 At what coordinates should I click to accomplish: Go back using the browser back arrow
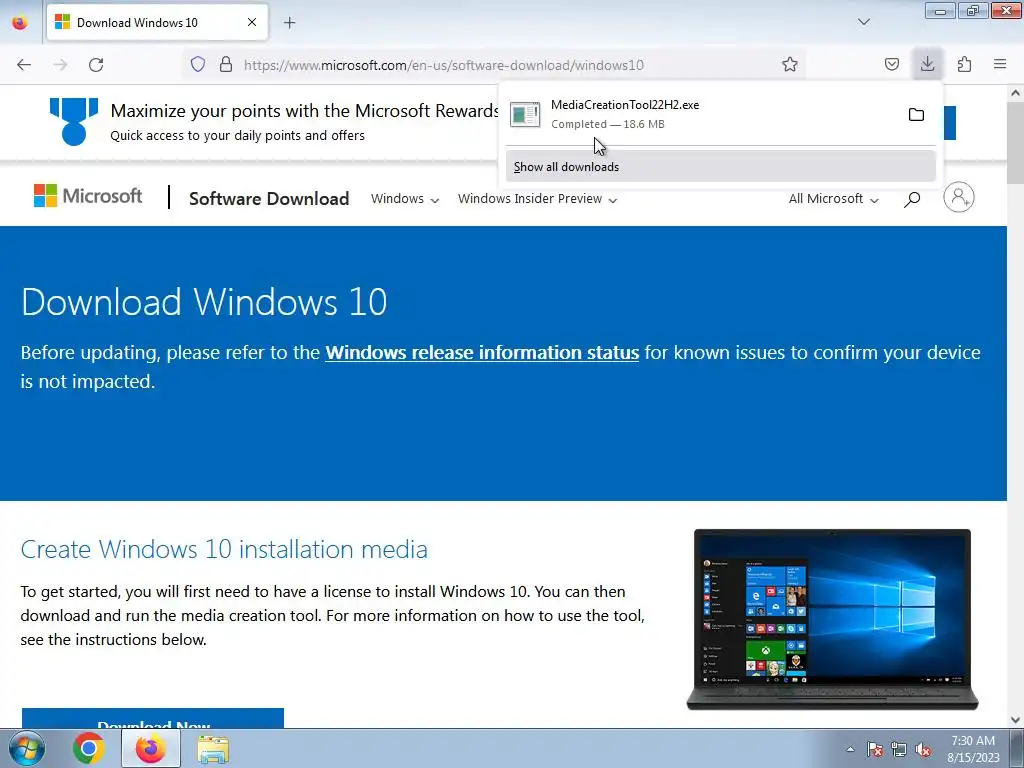[x=24, y=65]
